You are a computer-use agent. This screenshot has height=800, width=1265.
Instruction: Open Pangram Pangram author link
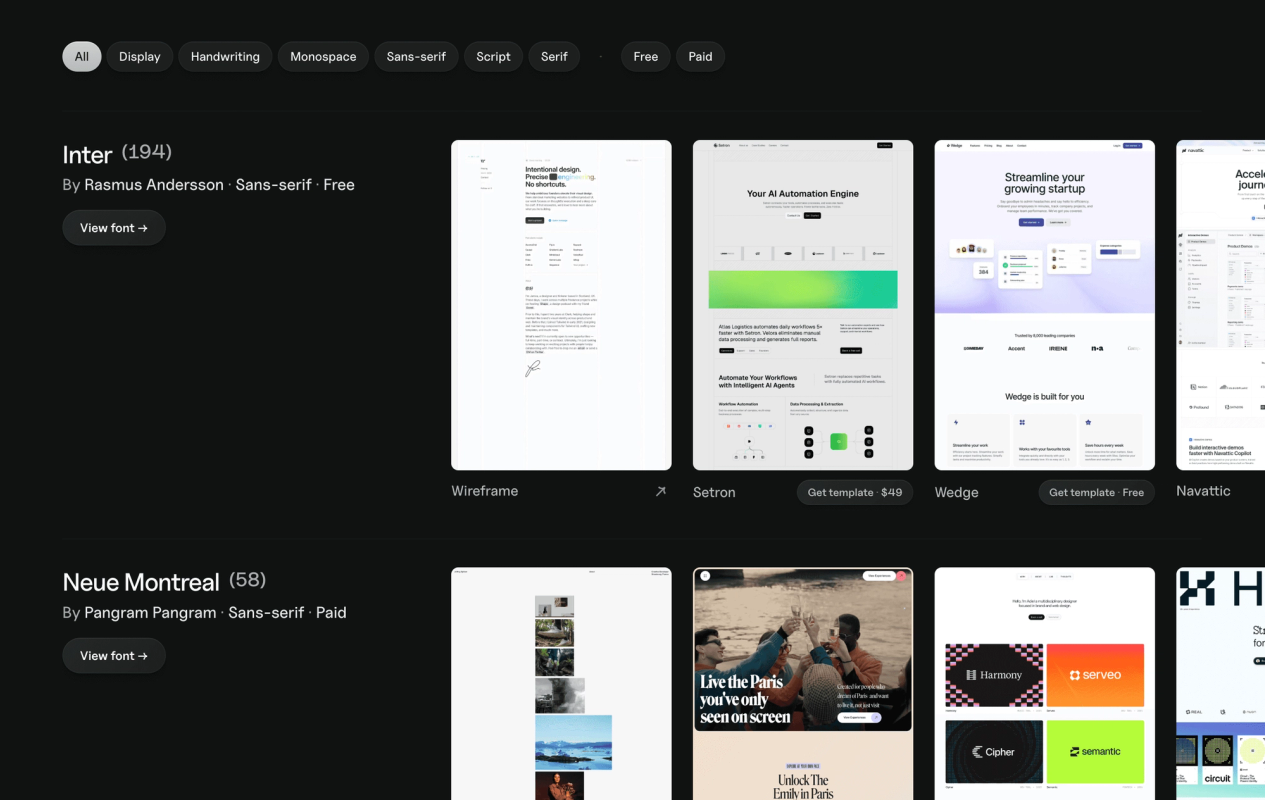tap(150, 613)
